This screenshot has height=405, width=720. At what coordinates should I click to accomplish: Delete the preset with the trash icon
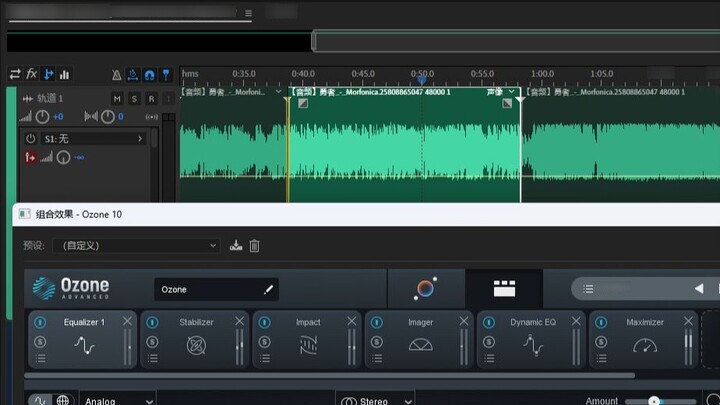pyautogui.click(x=255, y=246)
